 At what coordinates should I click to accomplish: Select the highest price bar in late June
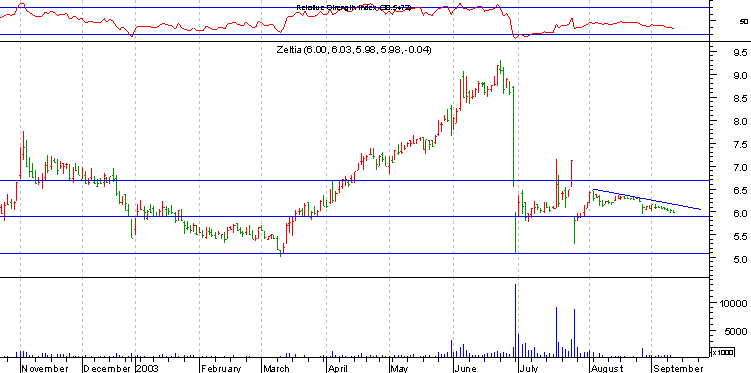(x=500, y=67)
